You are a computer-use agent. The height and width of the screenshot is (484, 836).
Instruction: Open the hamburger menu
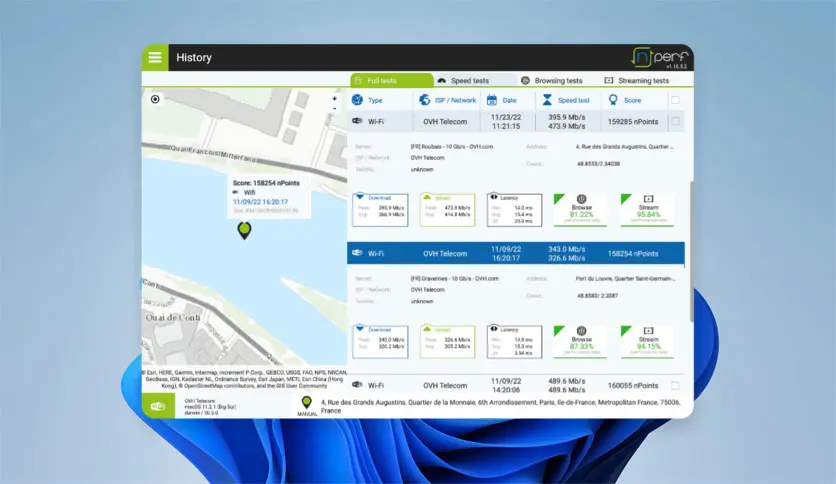tap(155, 58)
